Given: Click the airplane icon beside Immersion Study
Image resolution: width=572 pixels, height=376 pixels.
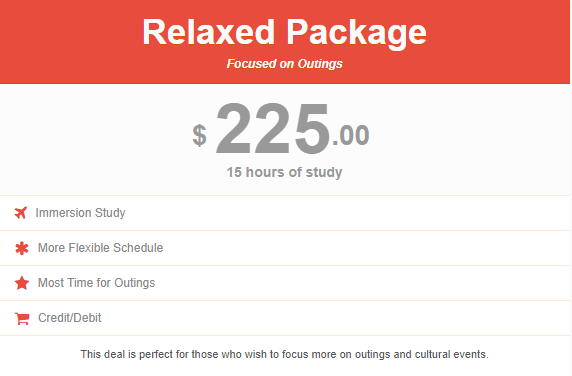Looking at the screenshot, I should click(x=21, y=213).
